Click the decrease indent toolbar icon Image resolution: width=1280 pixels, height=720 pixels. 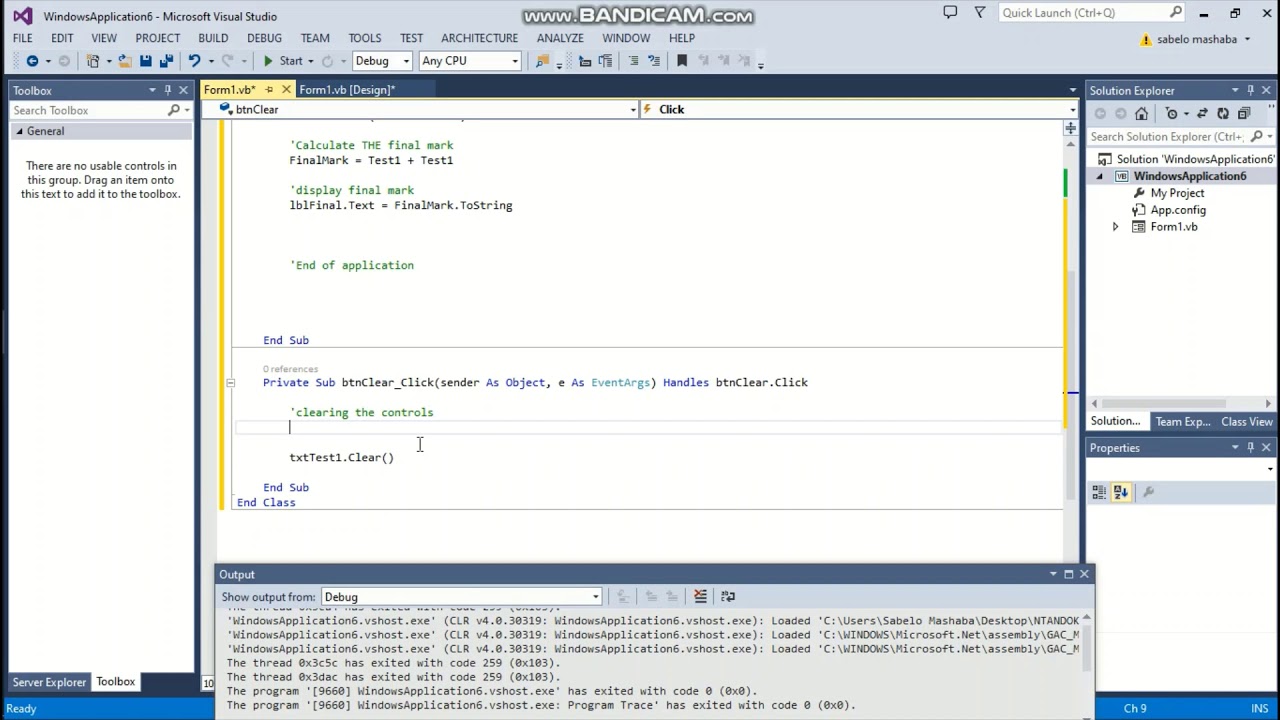click(x=585, y=61)
